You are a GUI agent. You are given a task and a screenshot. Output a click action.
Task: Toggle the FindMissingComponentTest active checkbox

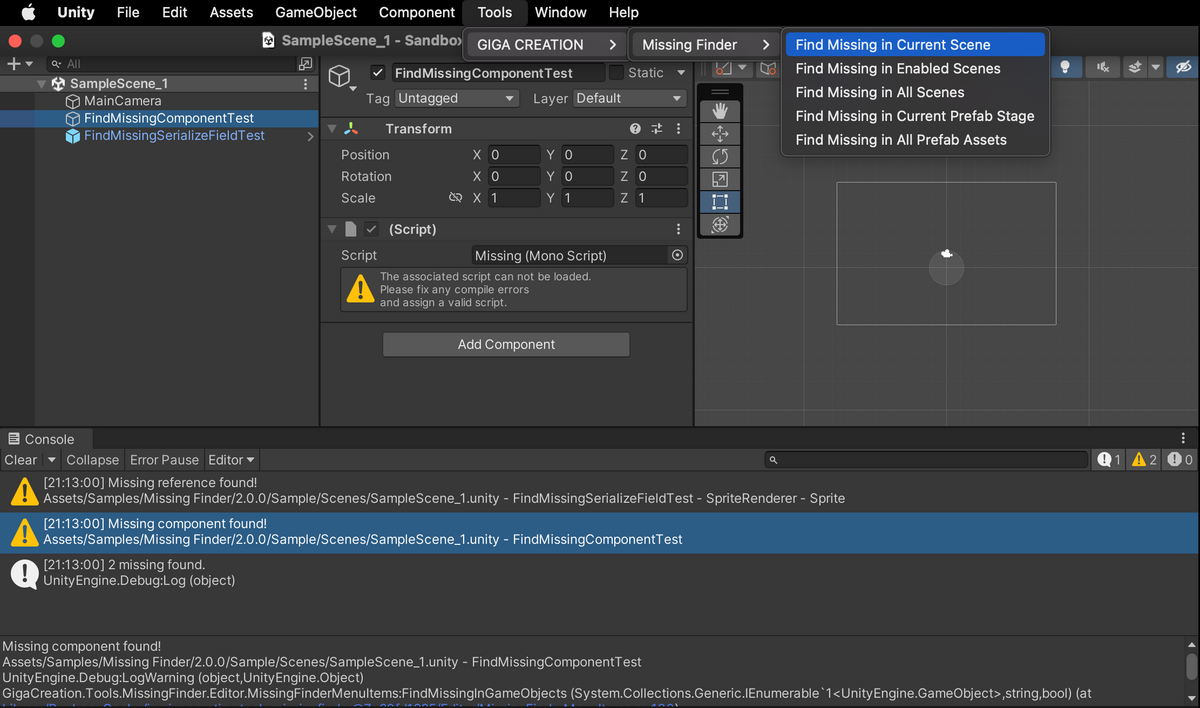click(377, 72)
